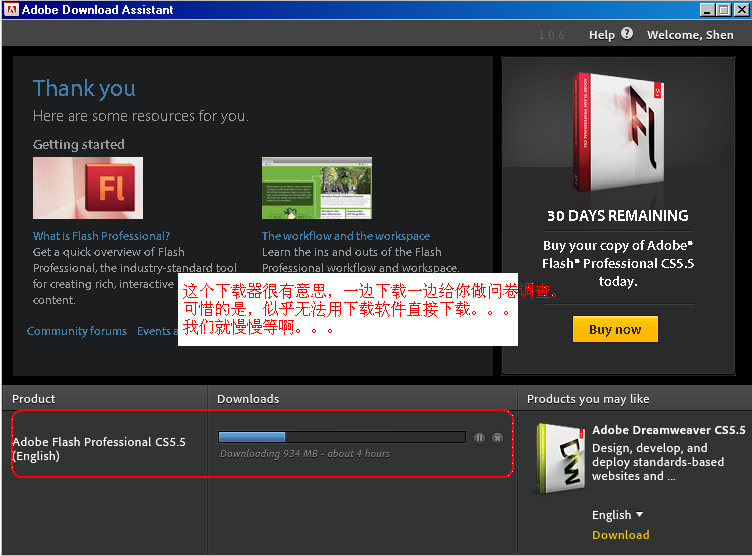Open the Fl Flash Professional thumbnail
The height and width of the screenshot is (556, 752).
pos(88,188)
